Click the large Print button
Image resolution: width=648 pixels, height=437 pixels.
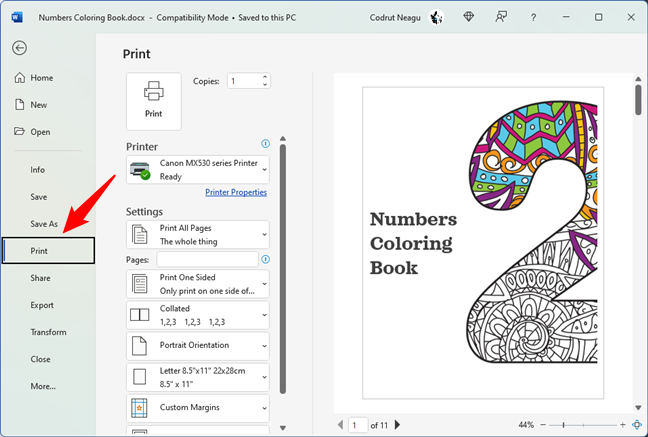point(153,101)
